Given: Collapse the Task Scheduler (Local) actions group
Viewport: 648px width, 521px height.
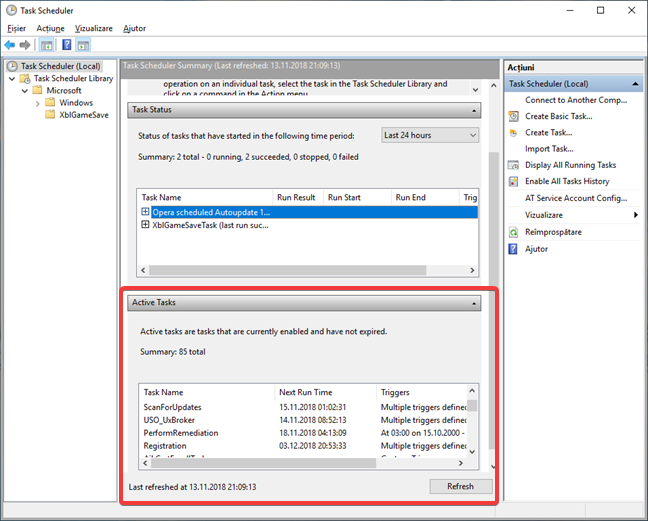Looking at the screenshot, I should [x=635, y=84].
